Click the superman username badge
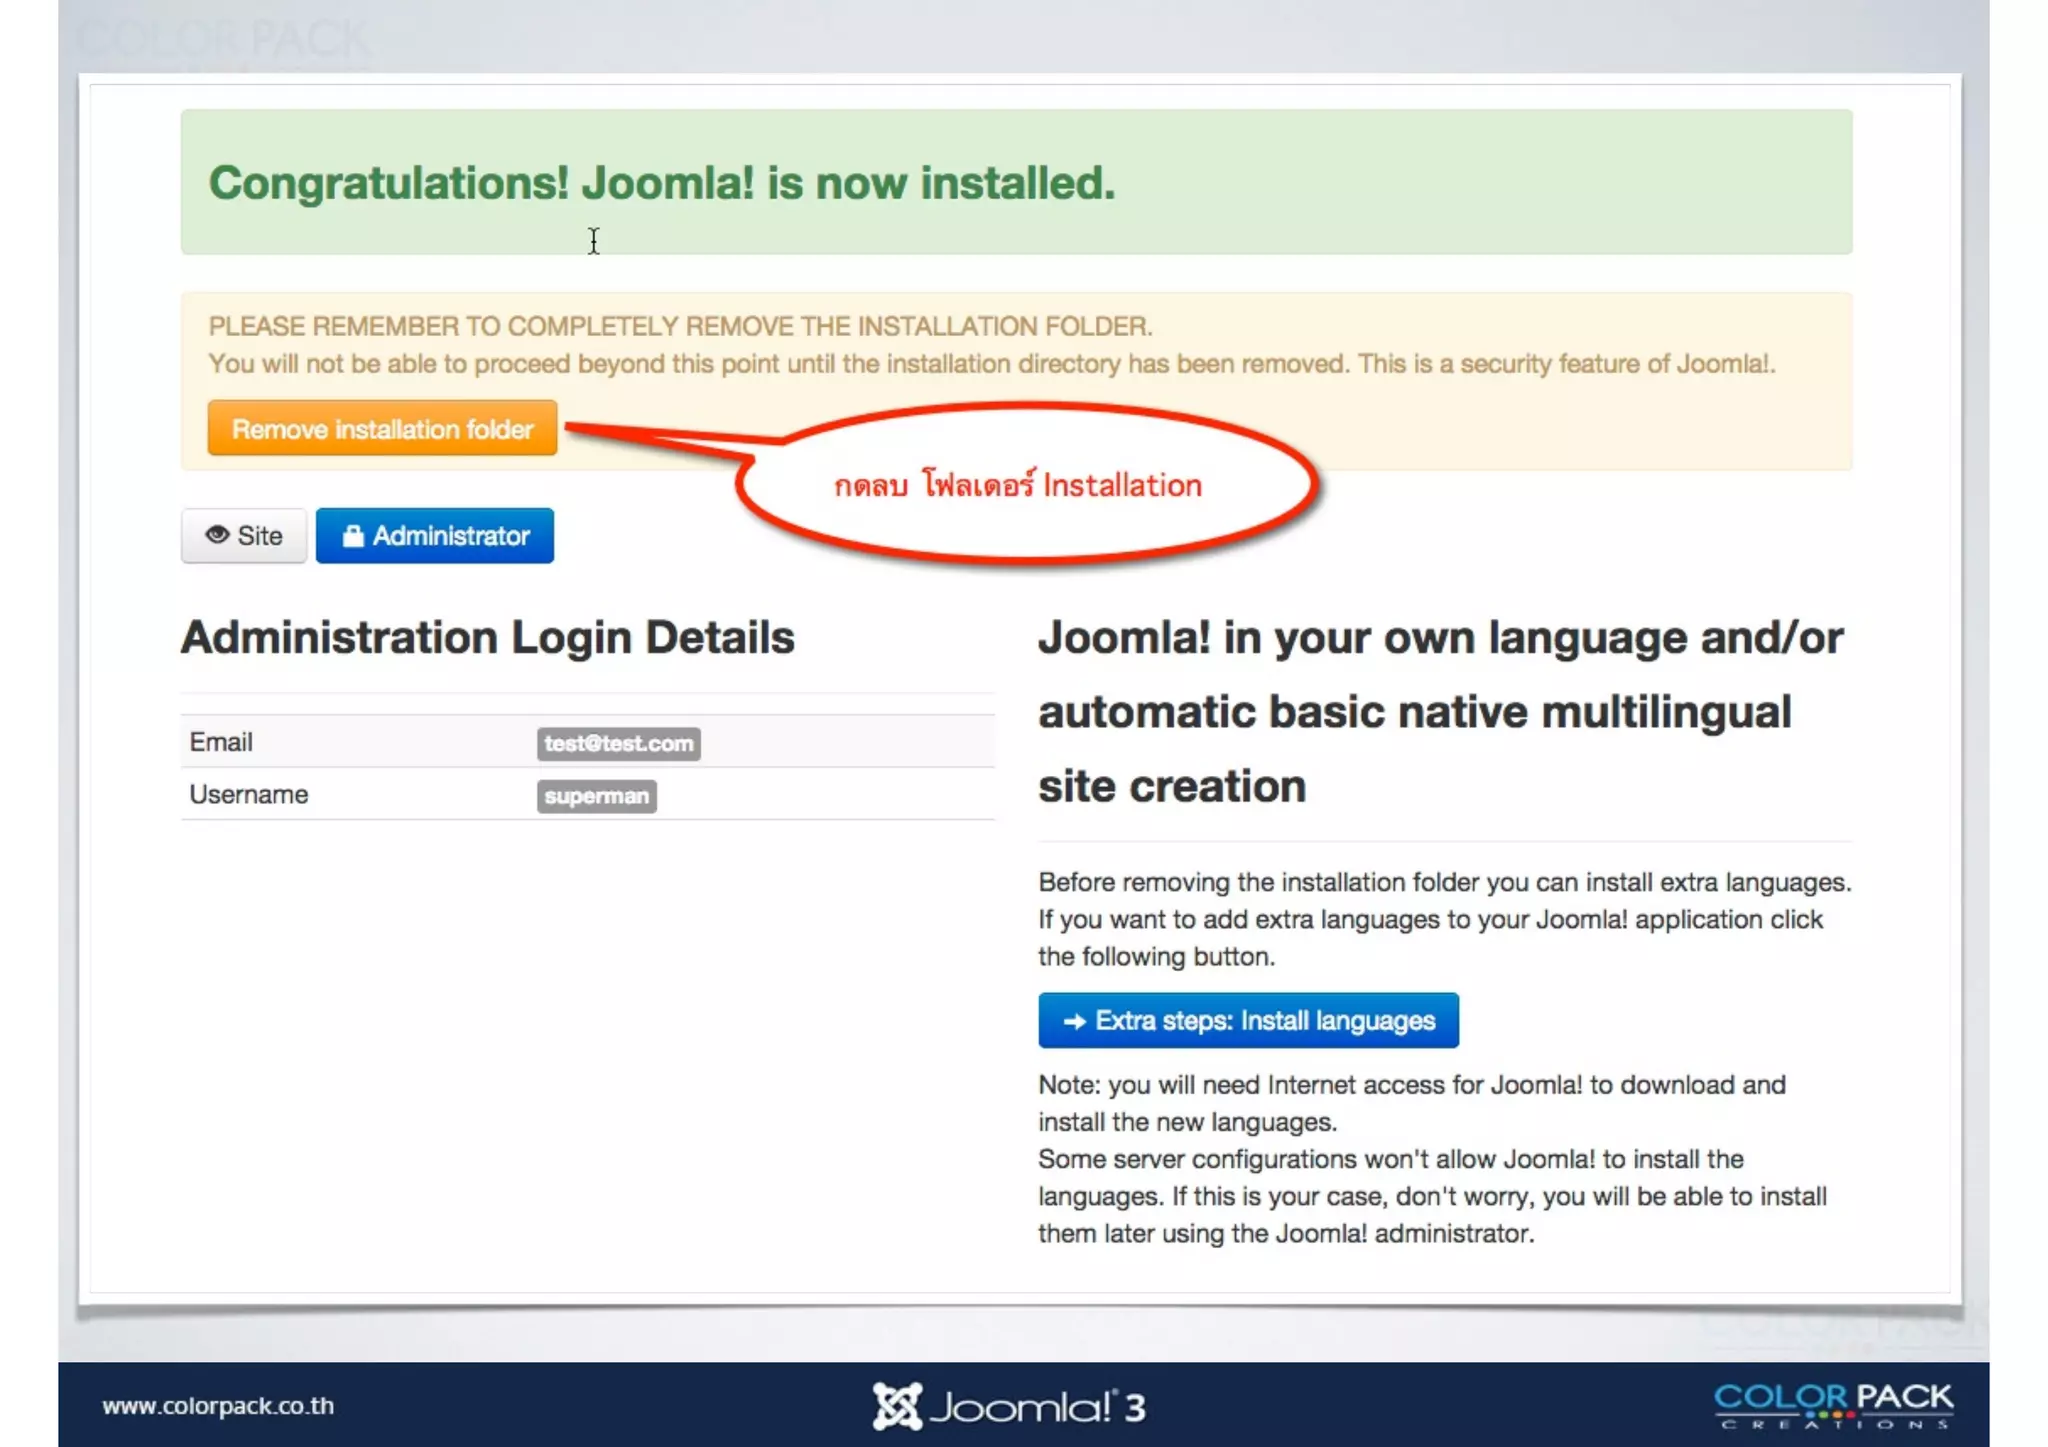Image resolution: width=2048 pixels, height=1447 pixels. (x=596, y=796)
